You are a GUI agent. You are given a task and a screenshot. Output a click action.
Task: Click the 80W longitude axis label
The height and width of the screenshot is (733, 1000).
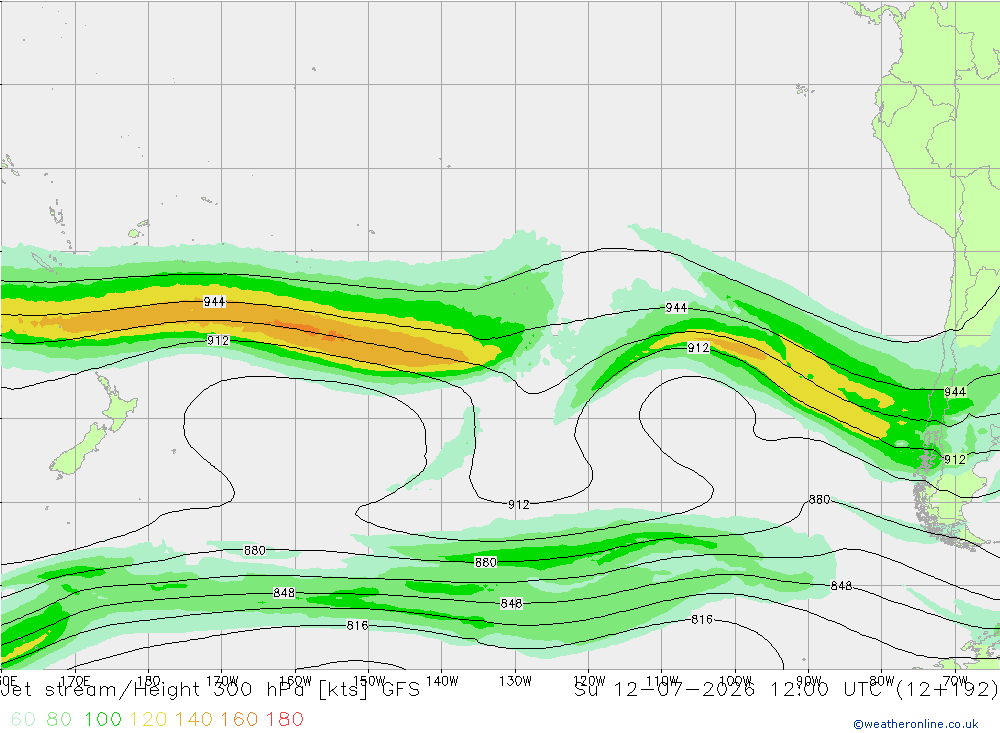[882, 681]
